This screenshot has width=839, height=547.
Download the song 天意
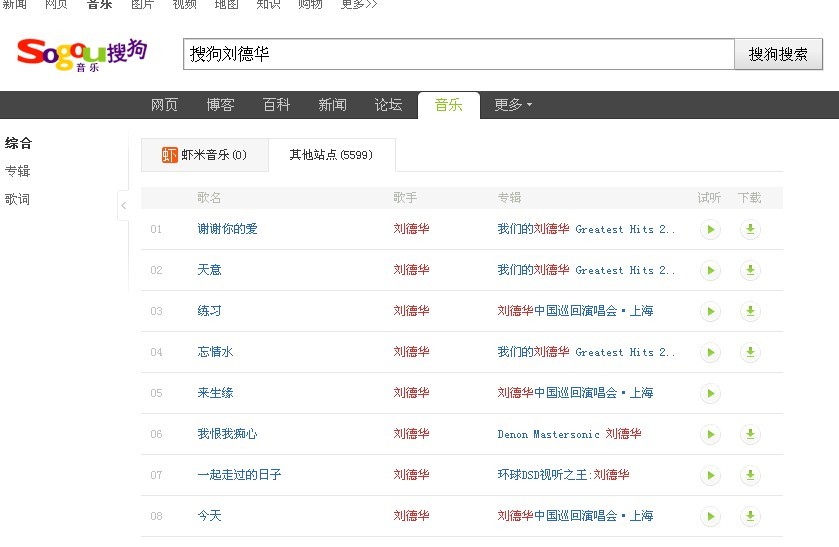click(750, 270)
